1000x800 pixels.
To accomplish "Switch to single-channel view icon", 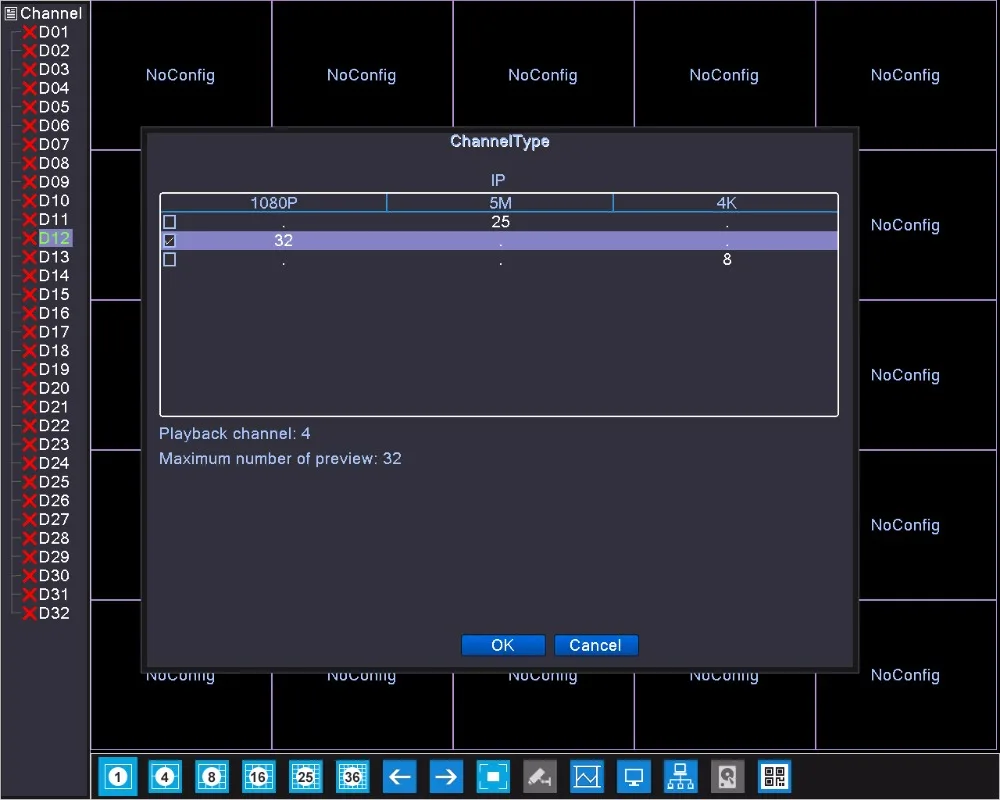I will click(x=117, y=776).
